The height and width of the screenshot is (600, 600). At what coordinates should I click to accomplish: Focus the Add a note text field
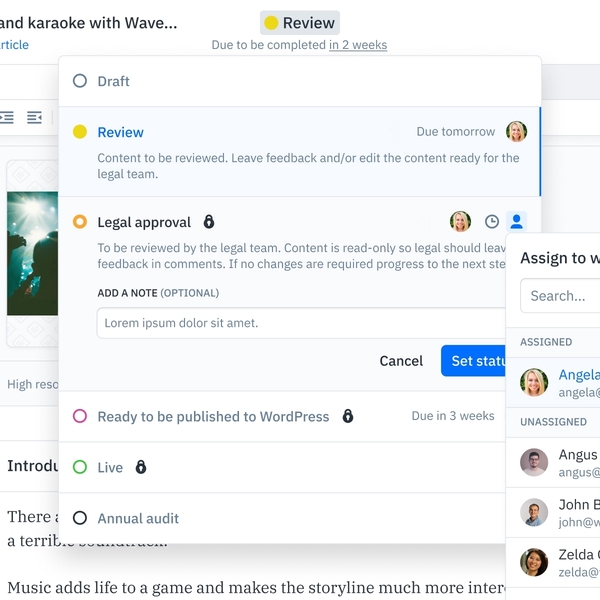[x=301, y=323]
